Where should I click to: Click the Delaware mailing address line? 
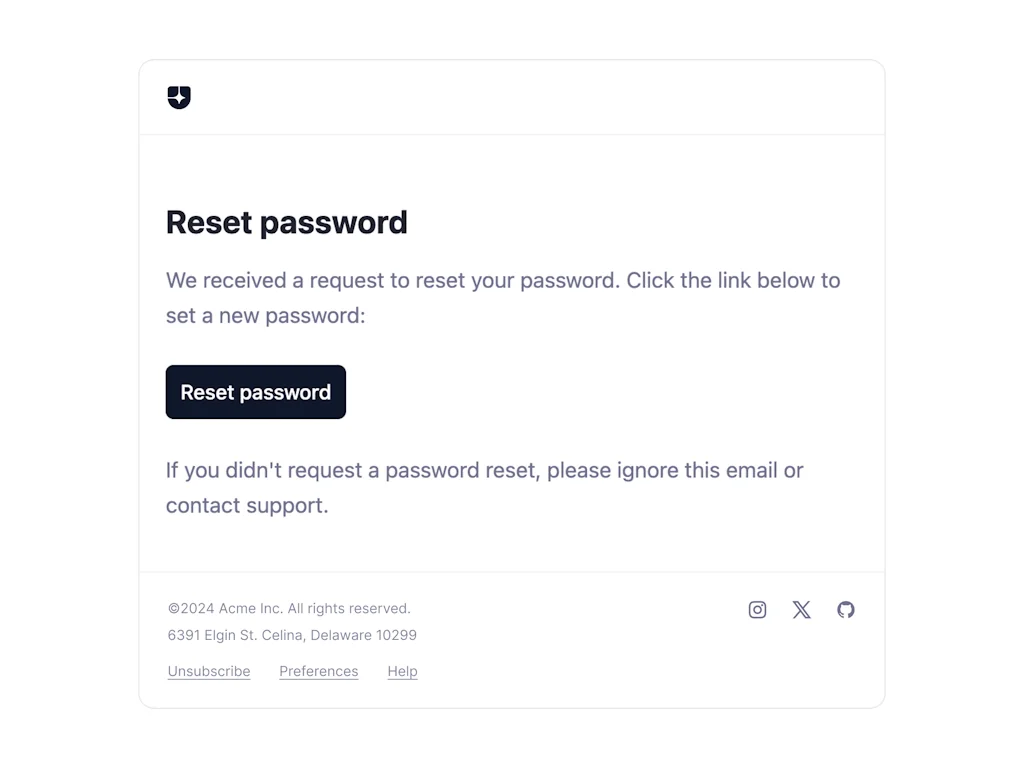[291, 635]
